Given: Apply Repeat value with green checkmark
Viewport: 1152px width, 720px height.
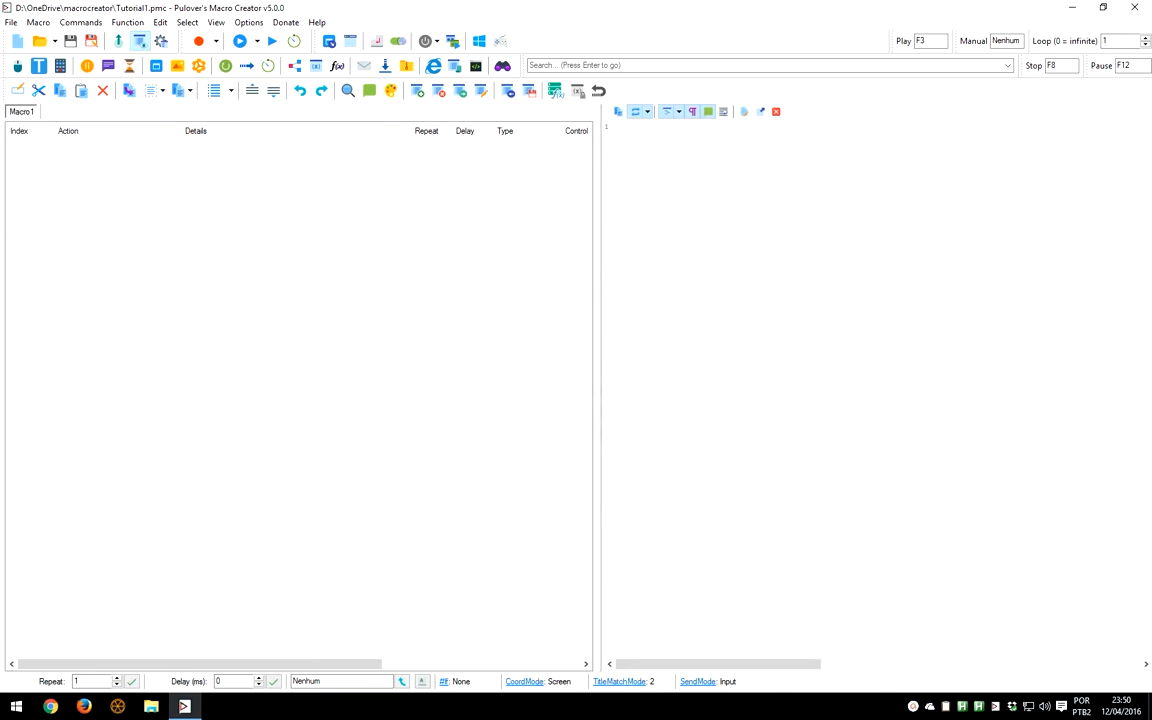Looking at the screenshot, I should [132, 682].
